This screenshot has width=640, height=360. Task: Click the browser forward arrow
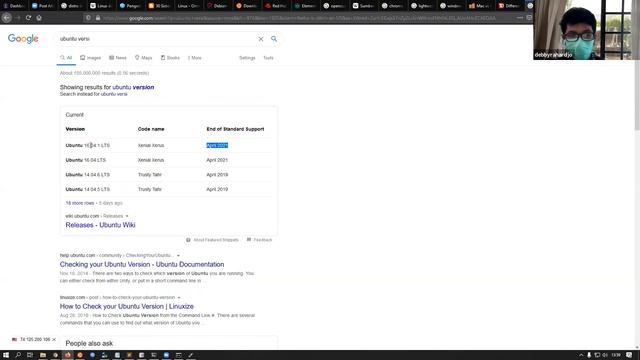[x=18, y=18]
